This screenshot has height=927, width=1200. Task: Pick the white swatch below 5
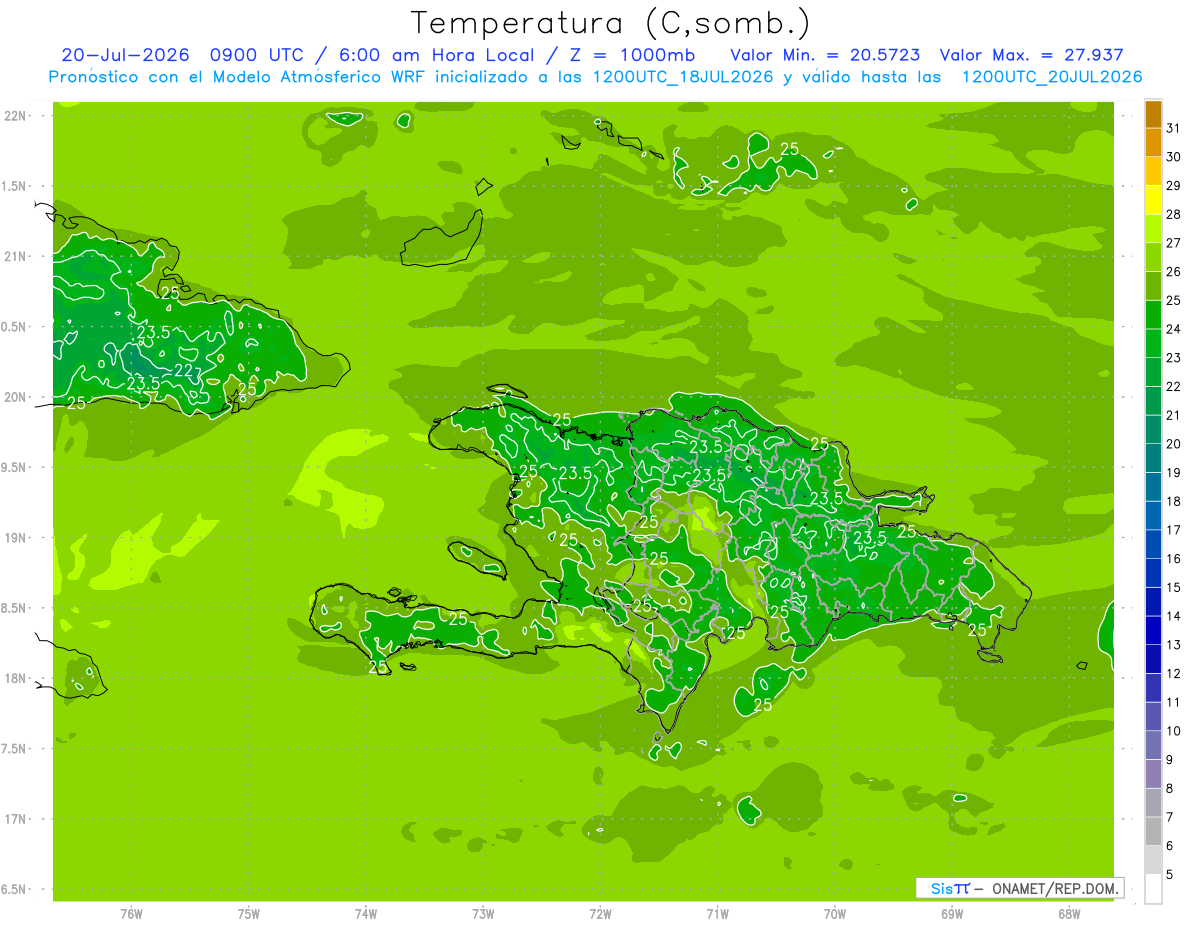click(1153, 889)
